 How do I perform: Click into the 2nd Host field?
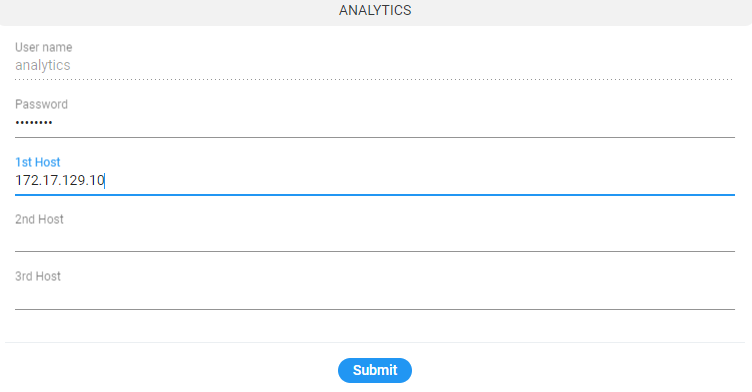pos(375,238)
